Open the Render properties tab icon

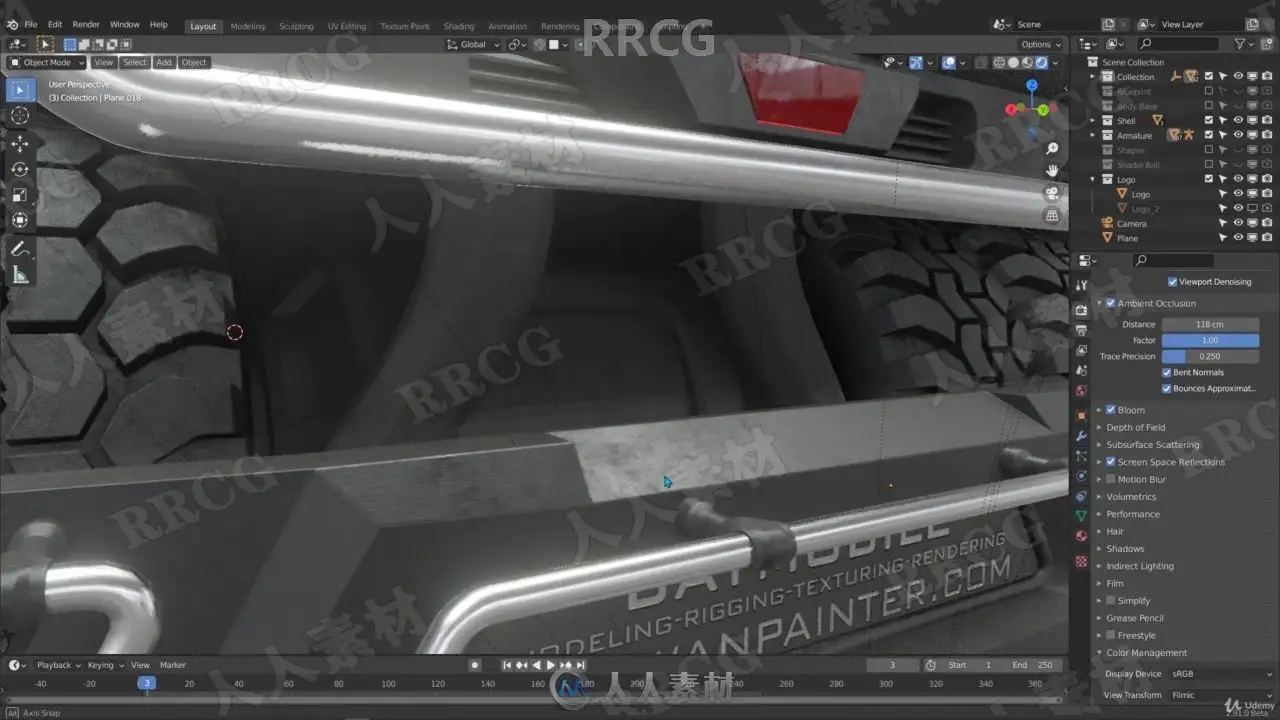click(x=1081, y=309)
